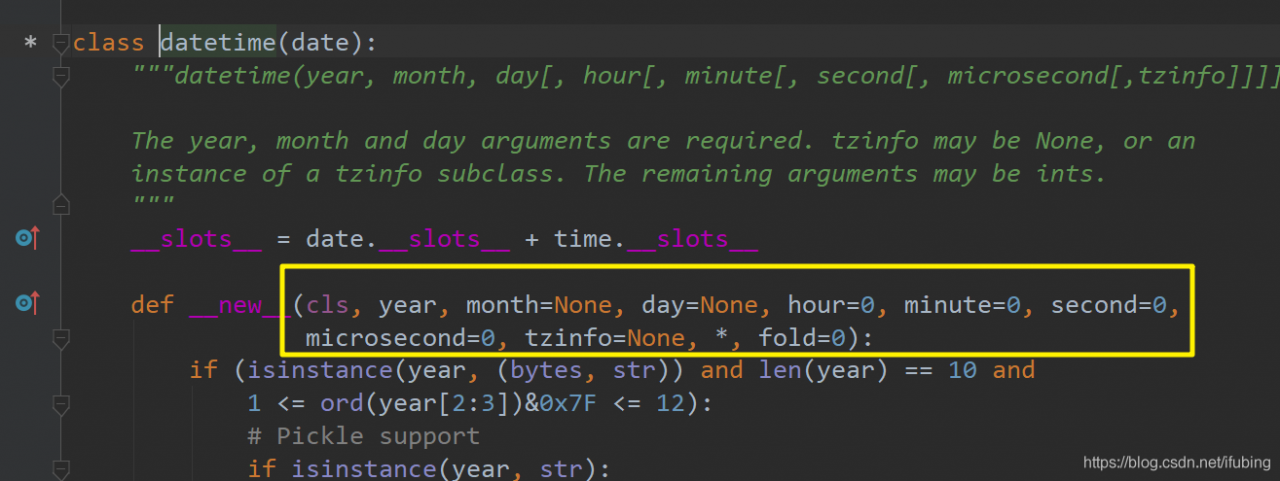Click the number '12' in the comparison
This screenshot has width=1280, height=481.
coord(671,403)
